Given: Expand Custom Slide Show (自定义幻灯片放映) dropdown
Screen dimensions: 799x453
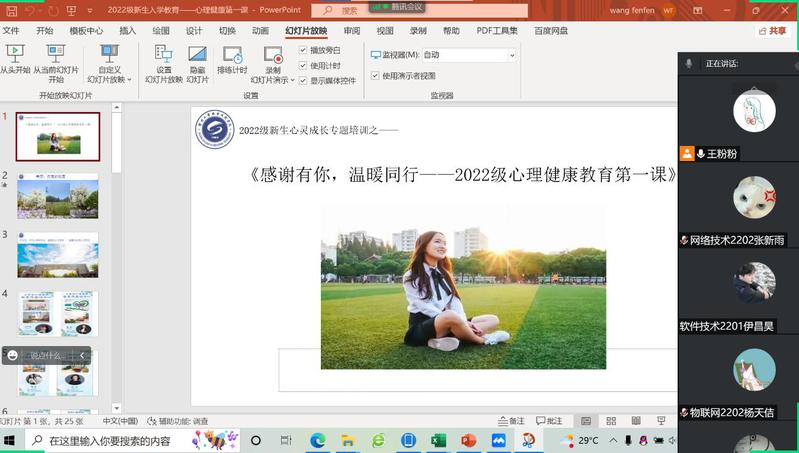Looking at the screenshot, I should click(x=110, y=79).
